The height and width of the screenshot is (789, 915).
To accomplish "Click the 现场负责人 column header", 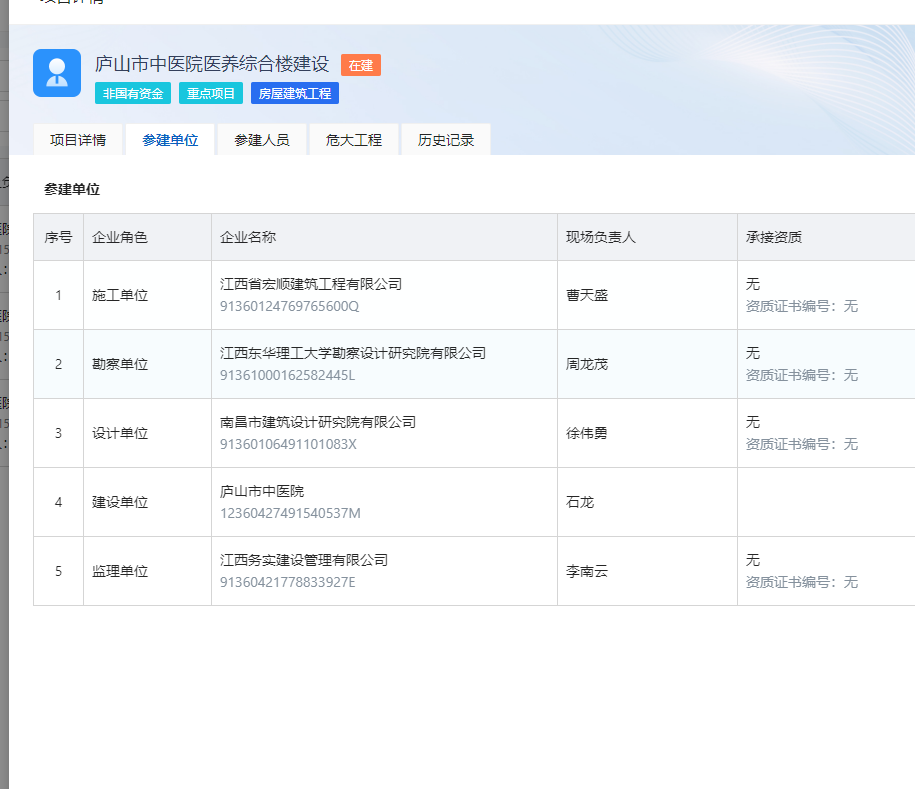I will point(601,237).
